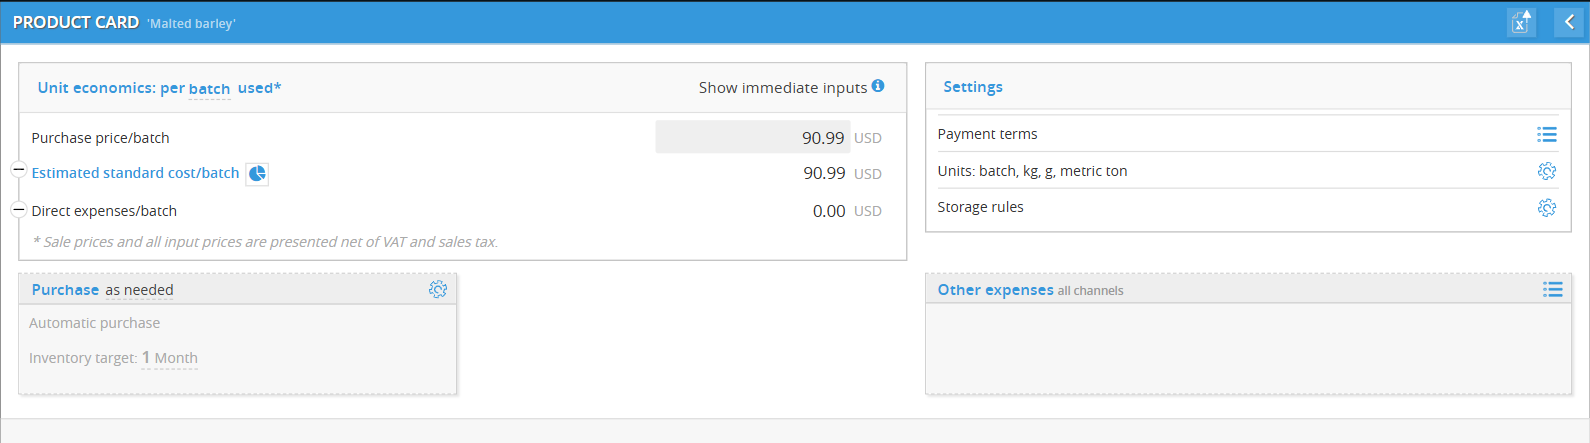Click Show immediate inputs

point(782,88)
